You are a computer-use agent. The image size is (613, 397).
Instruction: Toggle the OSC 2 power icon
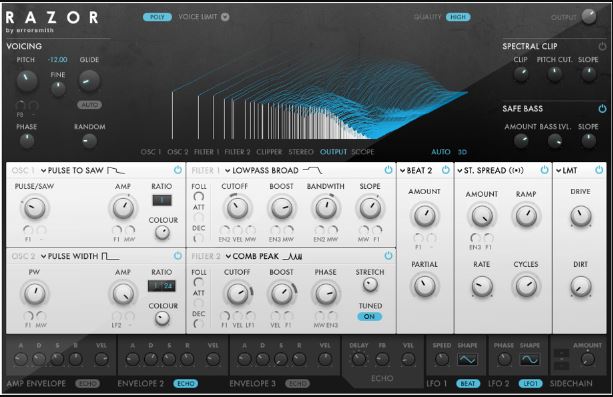coord(177,255)
